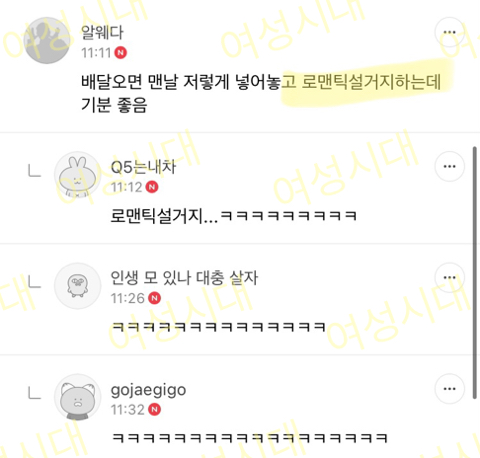
Task: Open more options for Q5는내차's reply
Action: 449,166
